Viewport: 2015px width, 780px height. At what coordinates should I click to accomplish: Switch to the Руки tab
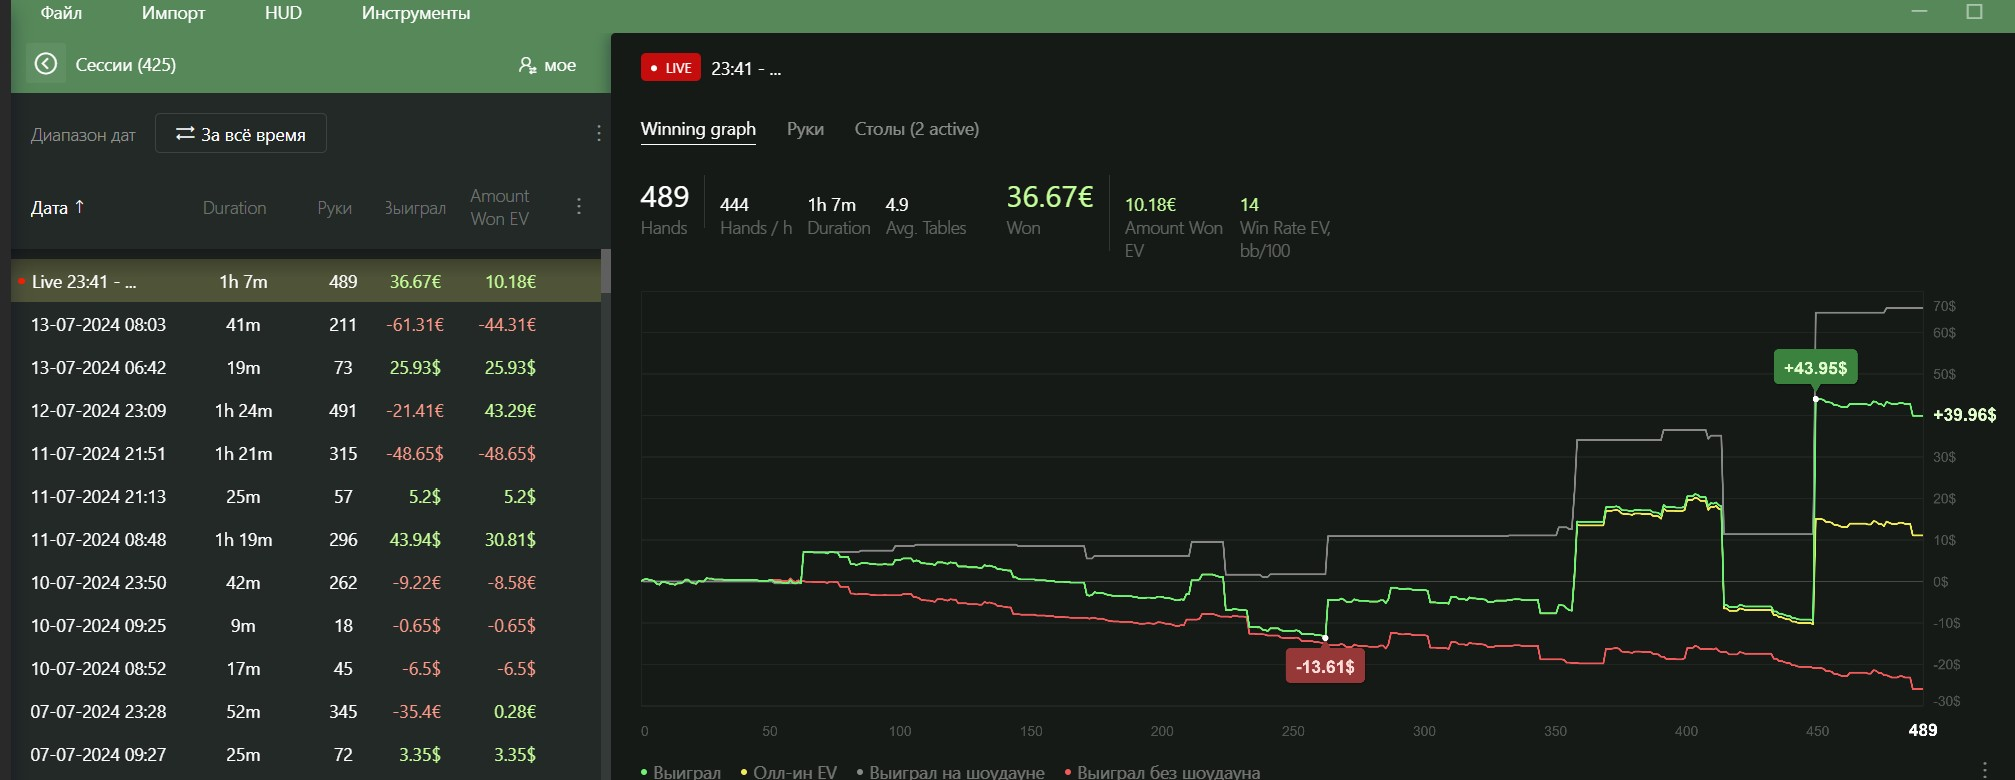point(805,129)
